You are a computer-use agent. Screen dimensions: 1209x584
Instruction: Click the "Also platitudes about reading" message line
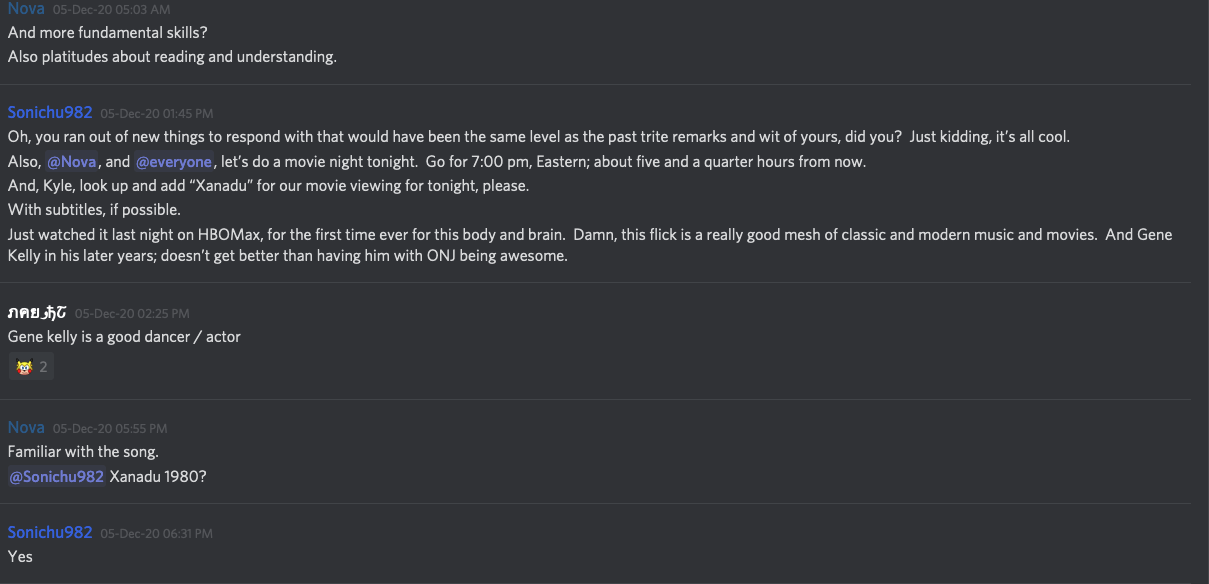172,56
